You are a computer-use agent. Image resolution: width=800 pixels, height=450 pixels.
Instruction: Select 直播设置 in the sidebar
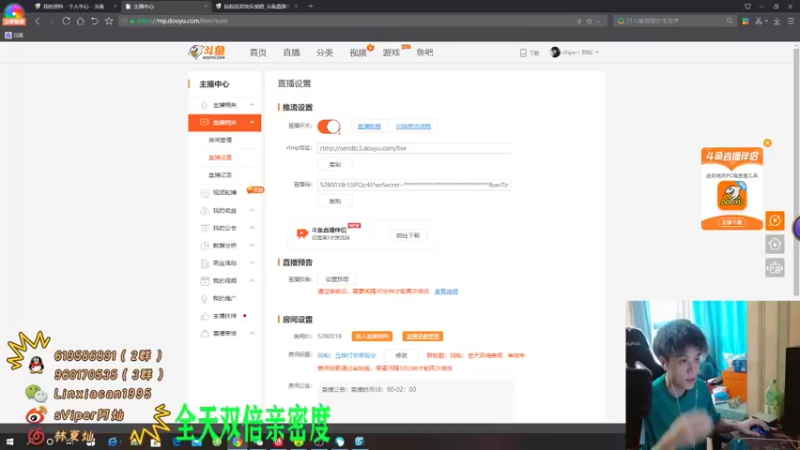[220, 158]
